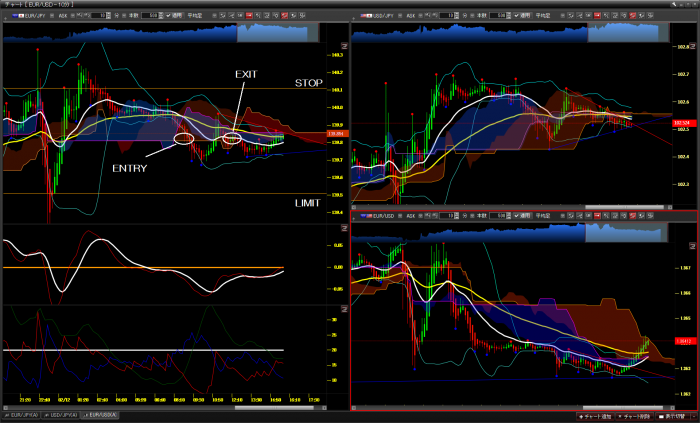The height and width of the screenshot is (423, 700).
Task: Click the overview range window above EUR/JPY chart
Action: [278, 33]
